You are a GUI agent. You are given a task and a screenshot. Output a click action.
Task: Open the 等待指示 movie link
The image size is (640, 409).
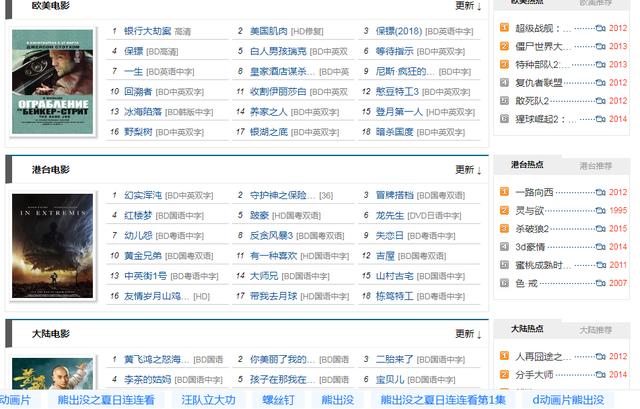tap(394, 51)
